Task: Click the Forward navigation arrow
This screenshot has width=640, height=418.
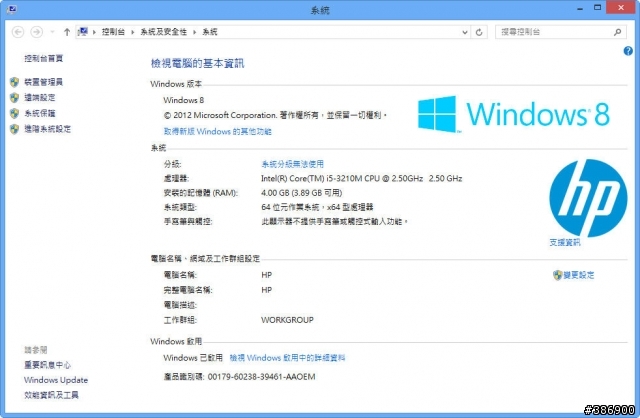Action: (37, 32)
